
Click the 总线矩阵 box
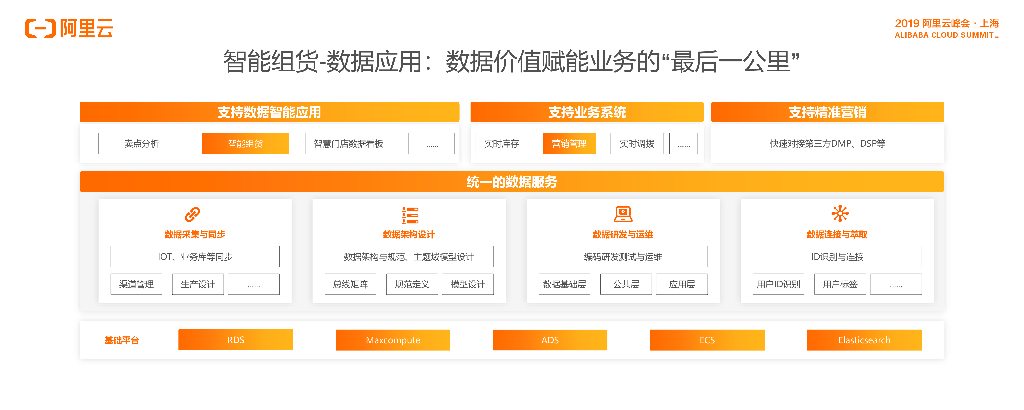point(351,284)
